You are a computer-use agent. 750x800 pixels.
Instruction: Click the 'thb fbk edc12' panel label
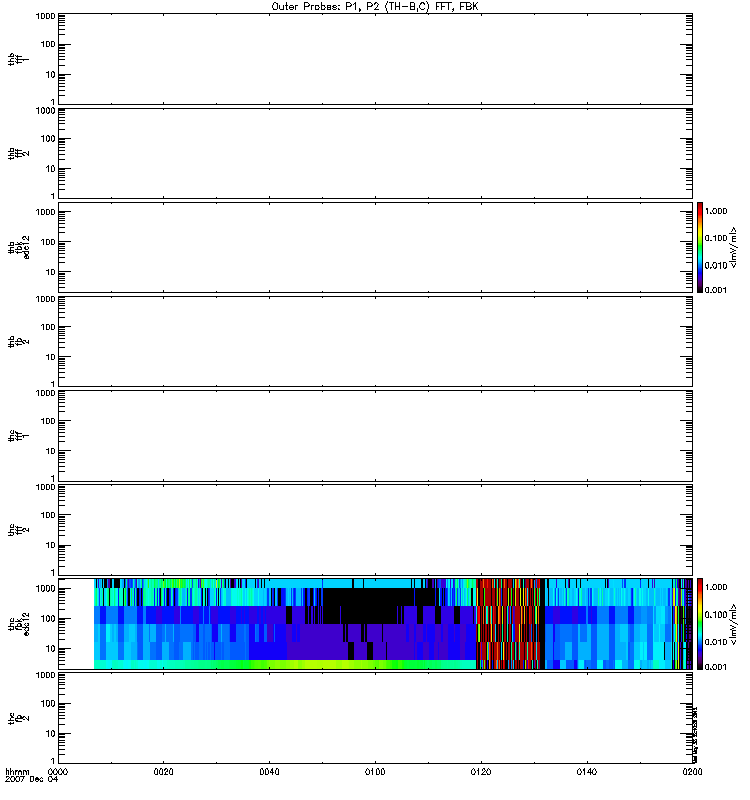18,247
